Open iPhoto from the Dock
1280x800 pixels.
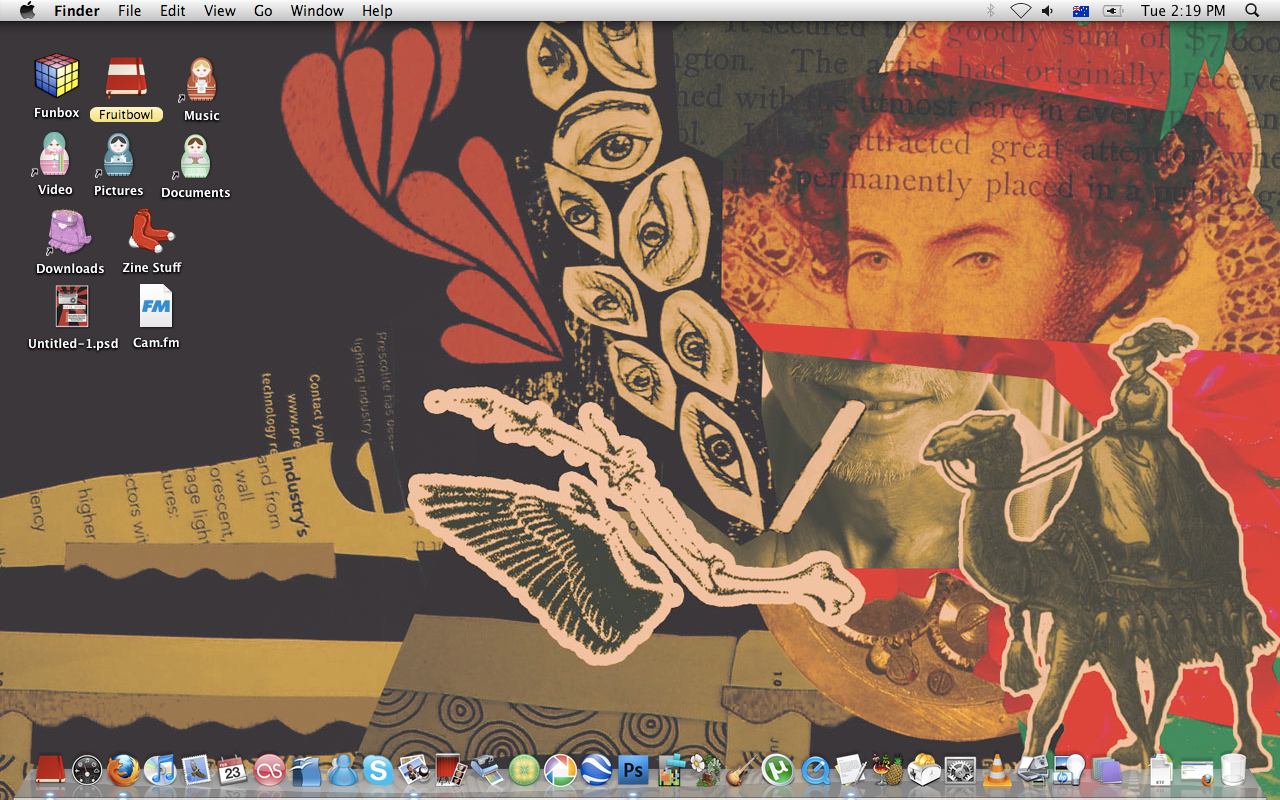(x=414, y=770)
